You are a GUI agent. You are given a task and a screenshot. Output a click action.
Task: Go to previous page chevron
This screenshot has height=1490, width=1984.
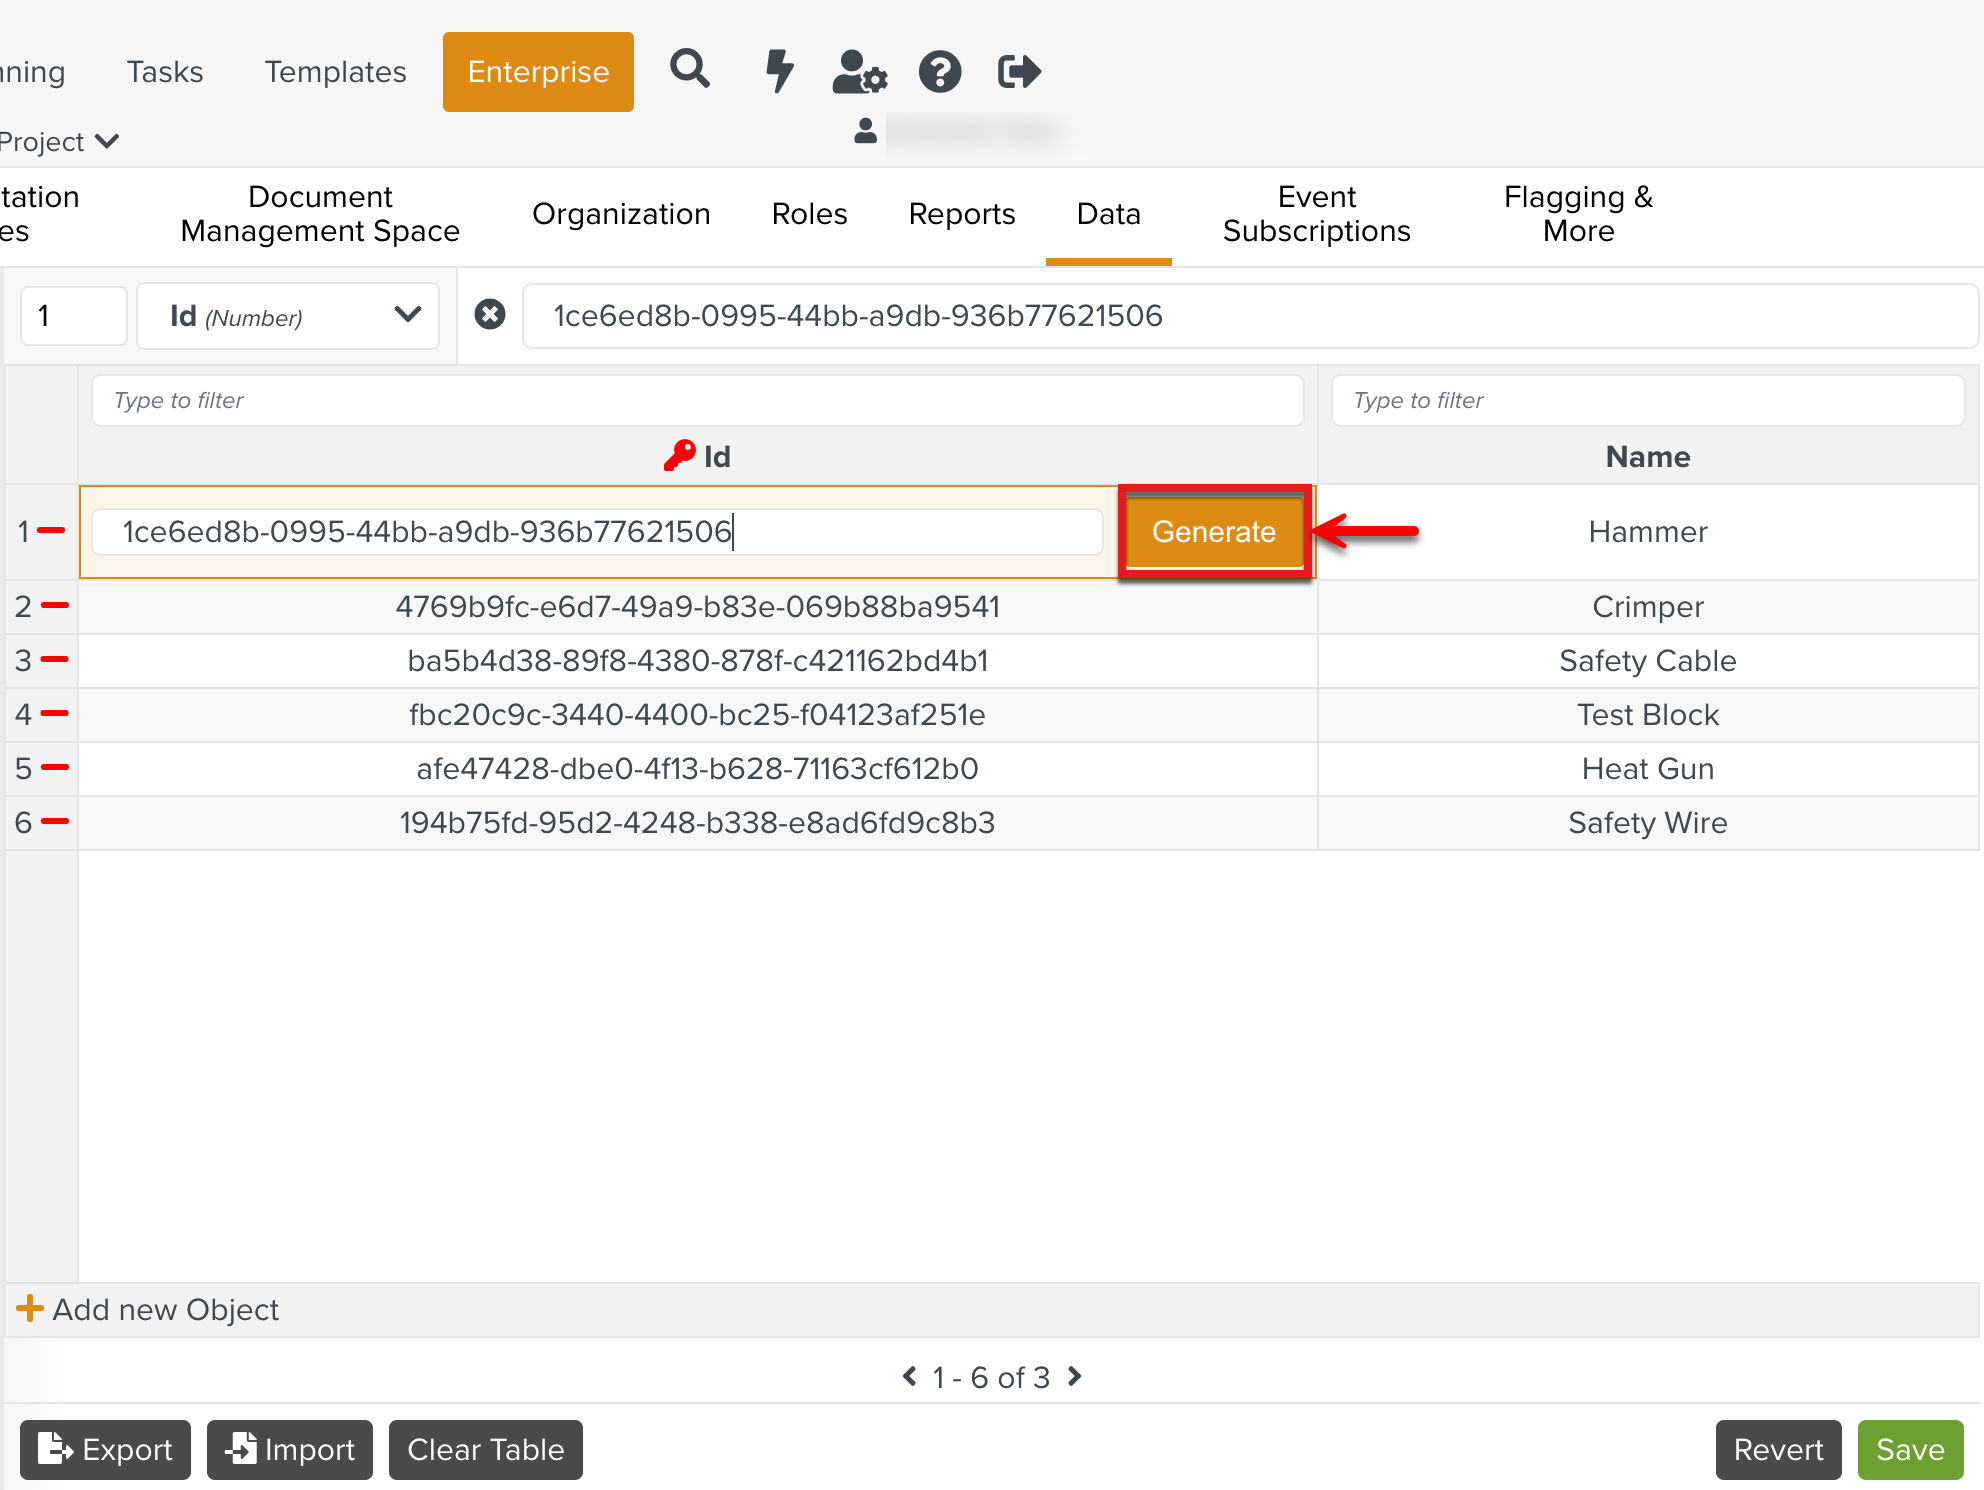(x=909, y=1377)
